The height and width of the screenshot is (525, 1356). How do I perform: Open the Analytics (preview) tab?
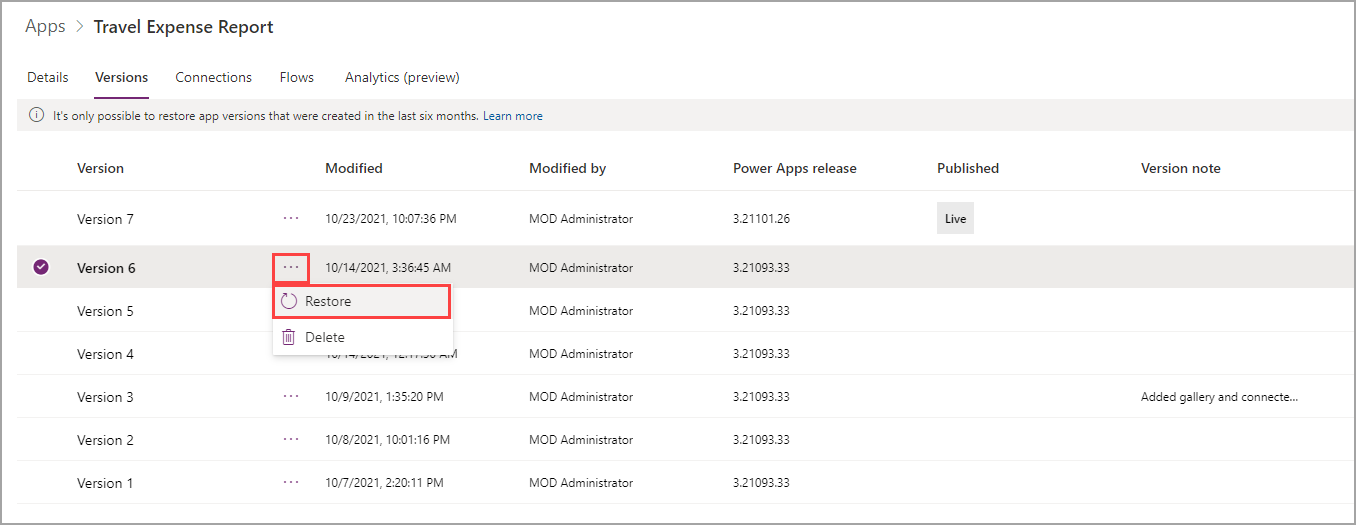tap(402, 77)
